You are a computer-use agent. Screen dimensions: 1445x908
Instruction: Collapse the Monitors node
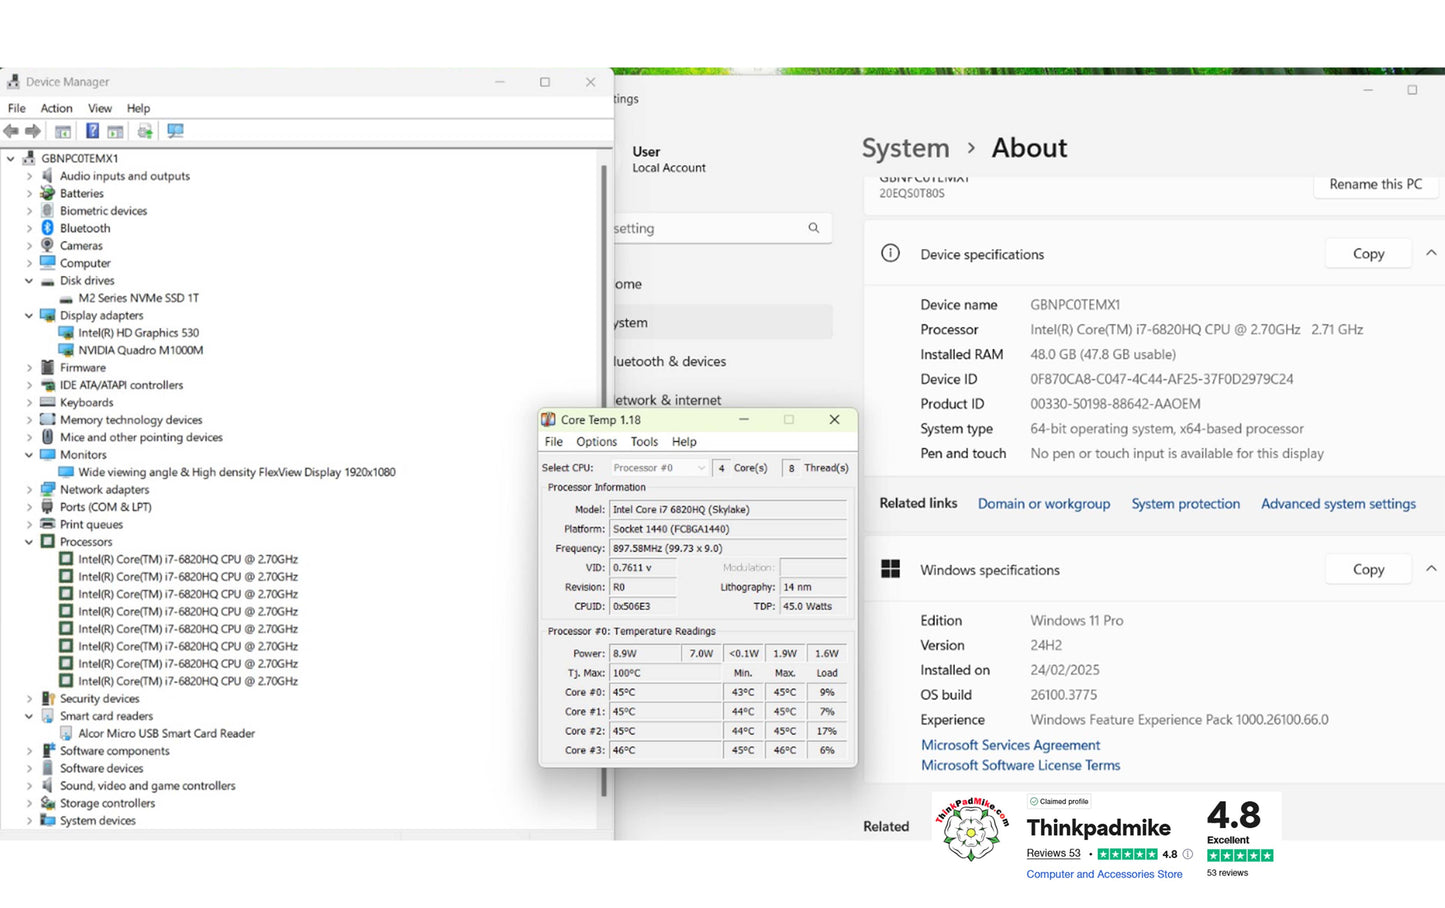tap(29, 455)
